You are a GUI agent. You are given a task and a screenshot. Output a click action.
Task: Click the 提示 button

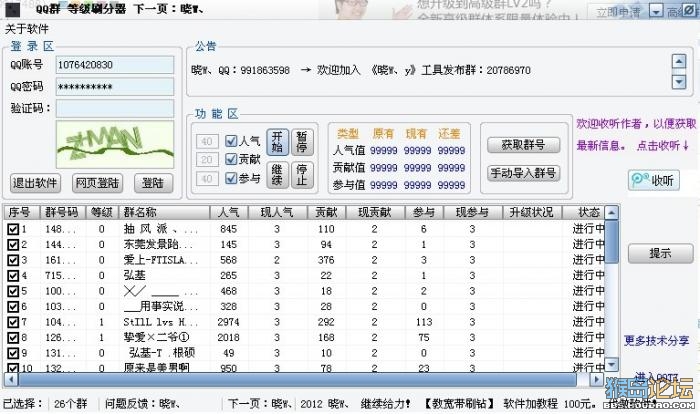coord(660,253)
